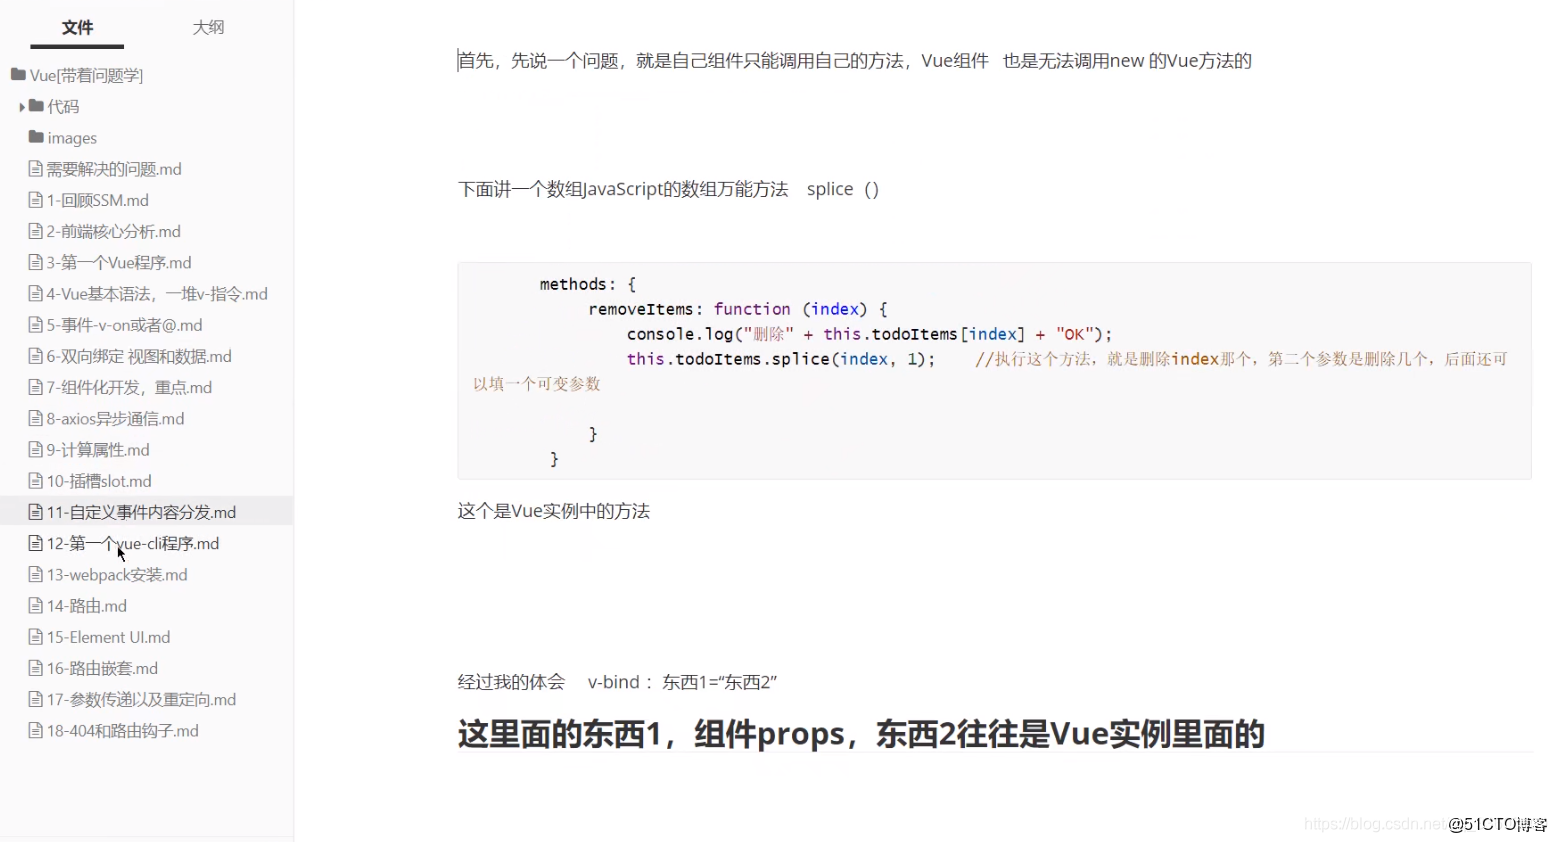The width and height of the screenshot is (1557, 842).
Task: Open 2-前端核心分析.md file
Action: tap(114, 231)
